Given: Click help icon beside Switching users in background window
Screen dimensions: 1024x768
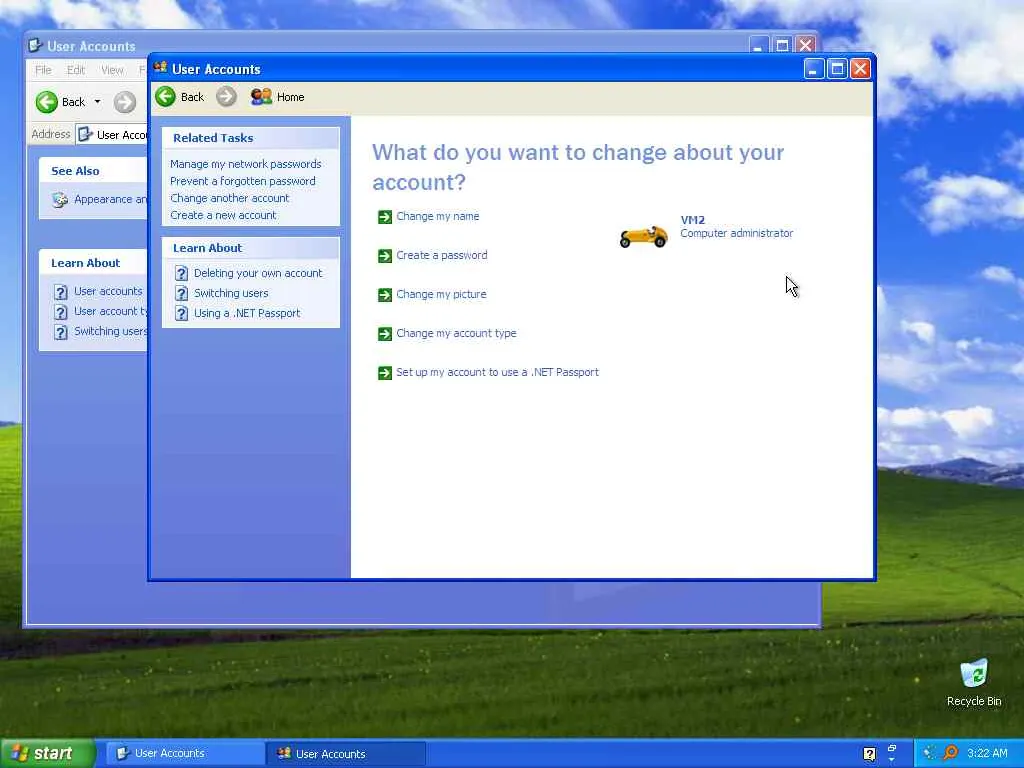Looking at the screenshot, I should (61, 332).
